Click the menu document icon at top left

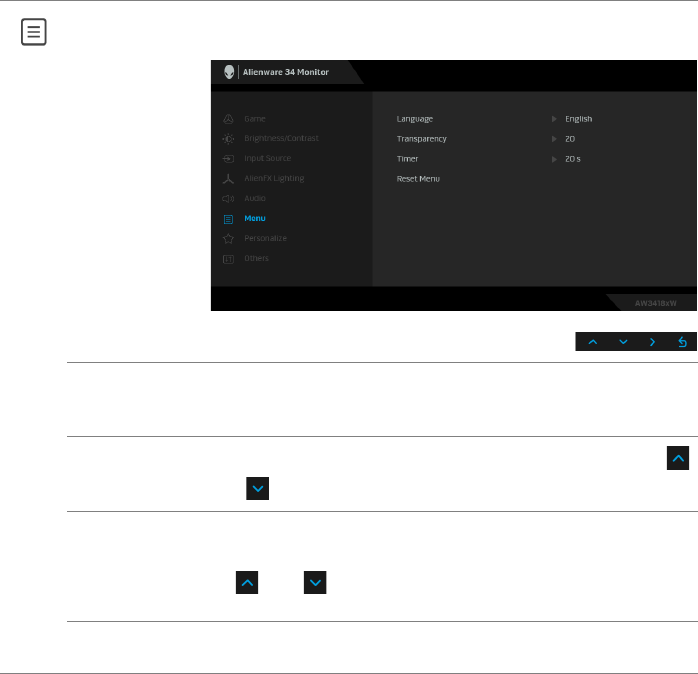point(34,32)
